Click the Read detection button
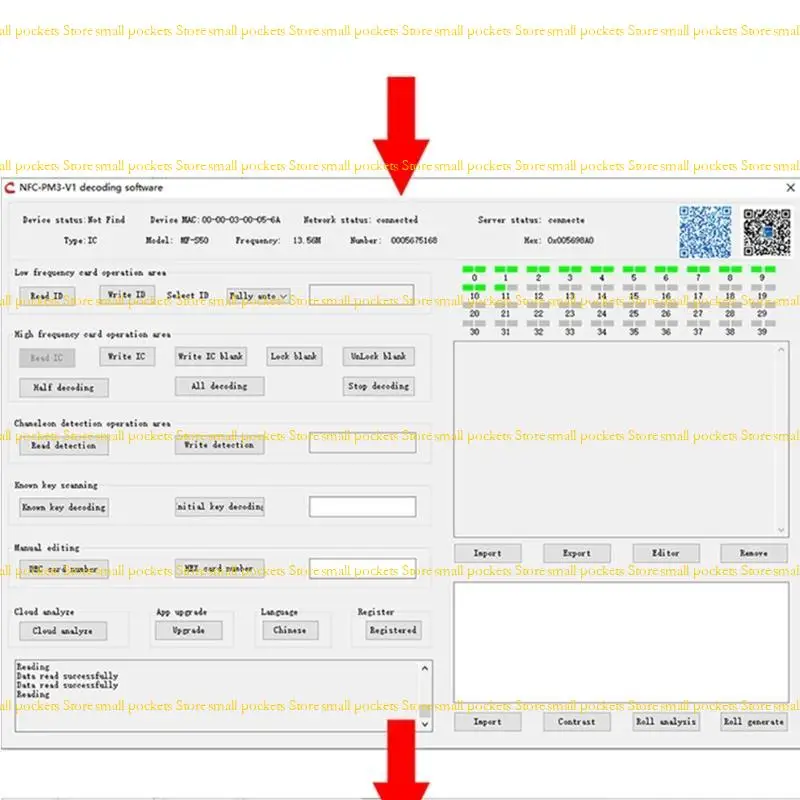 (x=64, y=445)
